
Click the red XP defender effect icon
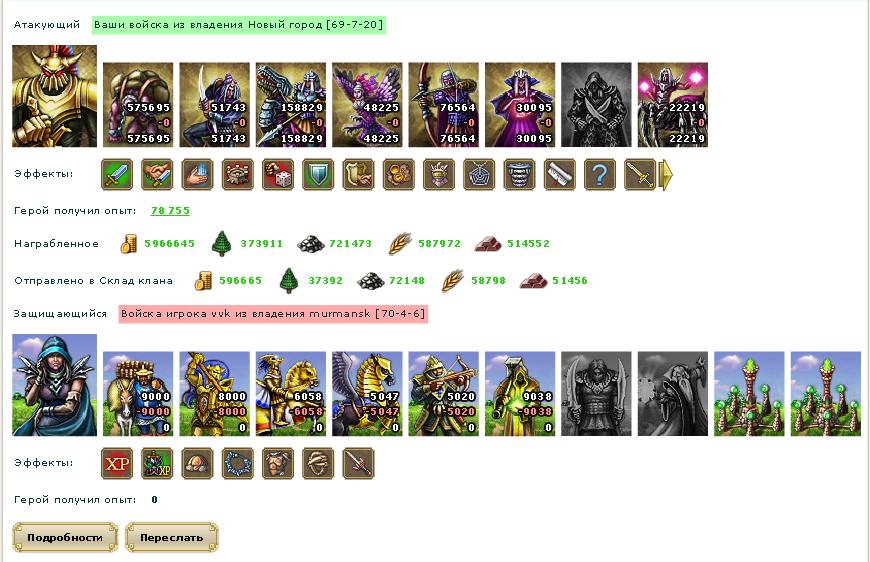[x=117, y=463]
